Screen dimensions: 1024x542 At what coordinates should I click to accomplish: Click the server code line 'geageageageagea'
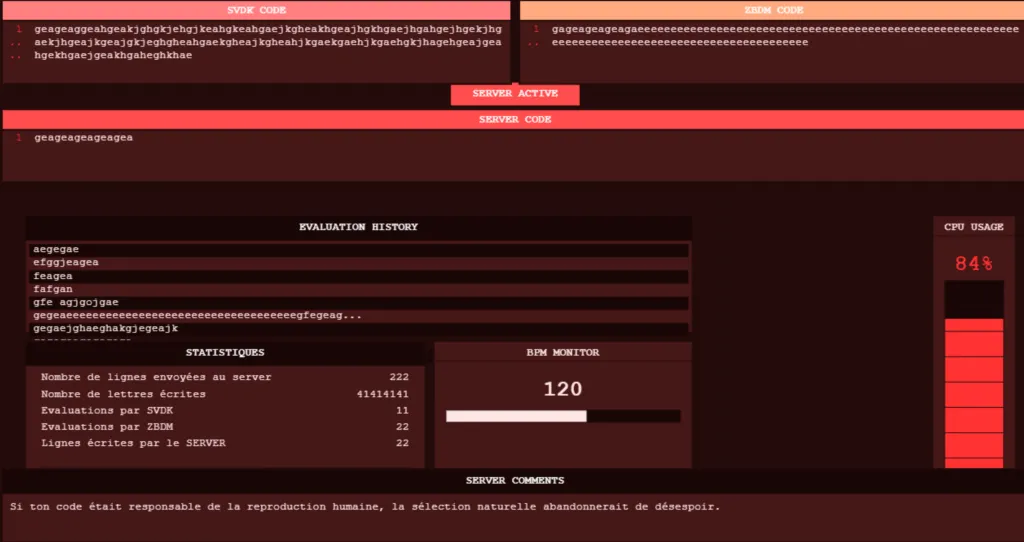[x=83, y=138]
